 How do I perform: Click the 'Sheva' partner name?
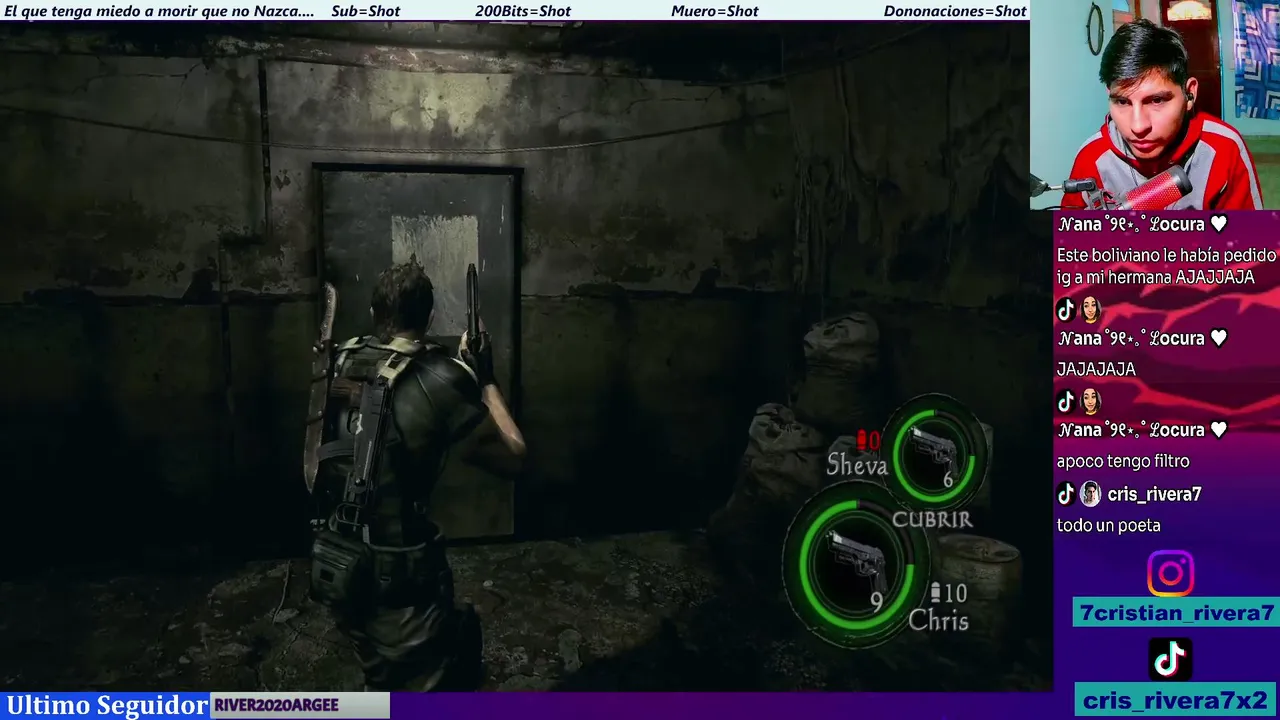pyautogui.click(x=857, y=465)
